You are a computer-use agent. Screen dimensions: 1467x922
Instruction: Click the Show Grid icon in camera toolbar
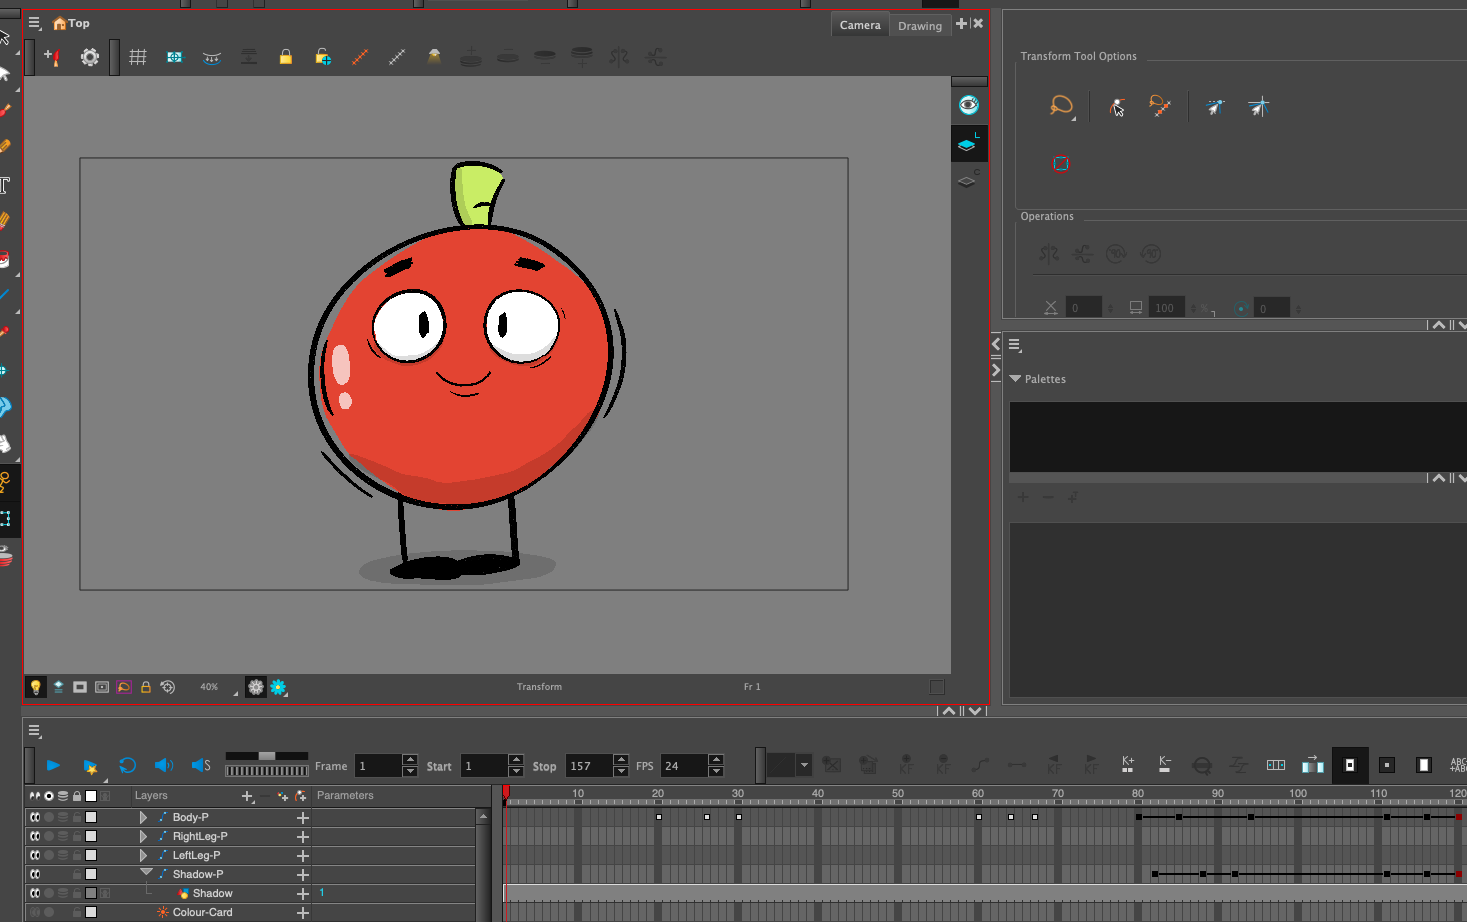(x=138, y=57)
